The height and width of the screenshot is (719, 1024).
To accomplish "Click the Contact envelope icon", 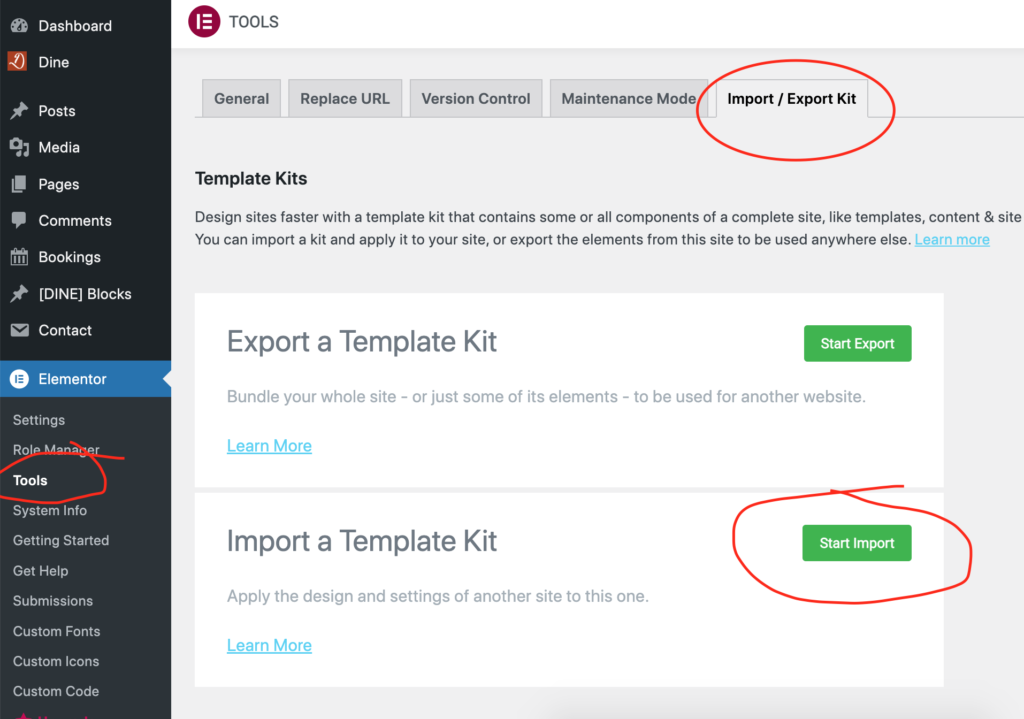I will [20, 330].
